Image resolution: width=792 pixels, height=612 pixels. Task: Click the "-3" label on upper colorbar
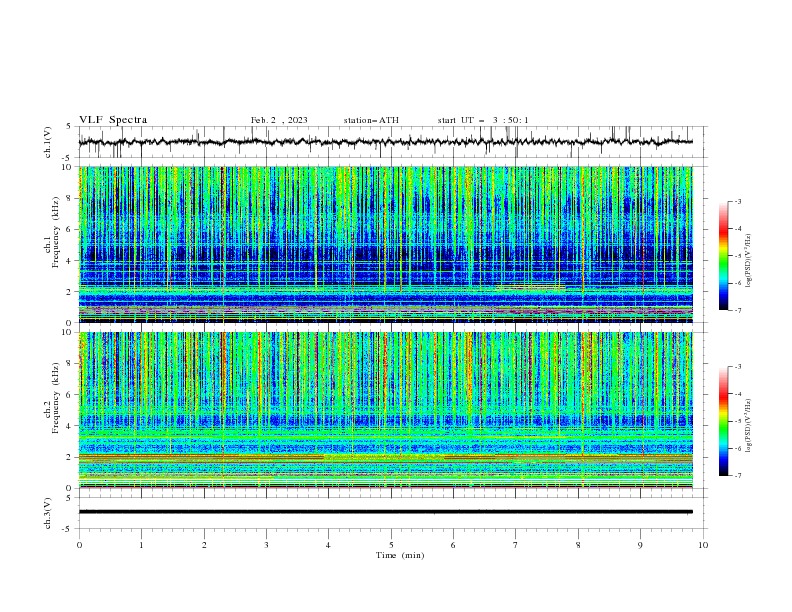coord(737,201)
